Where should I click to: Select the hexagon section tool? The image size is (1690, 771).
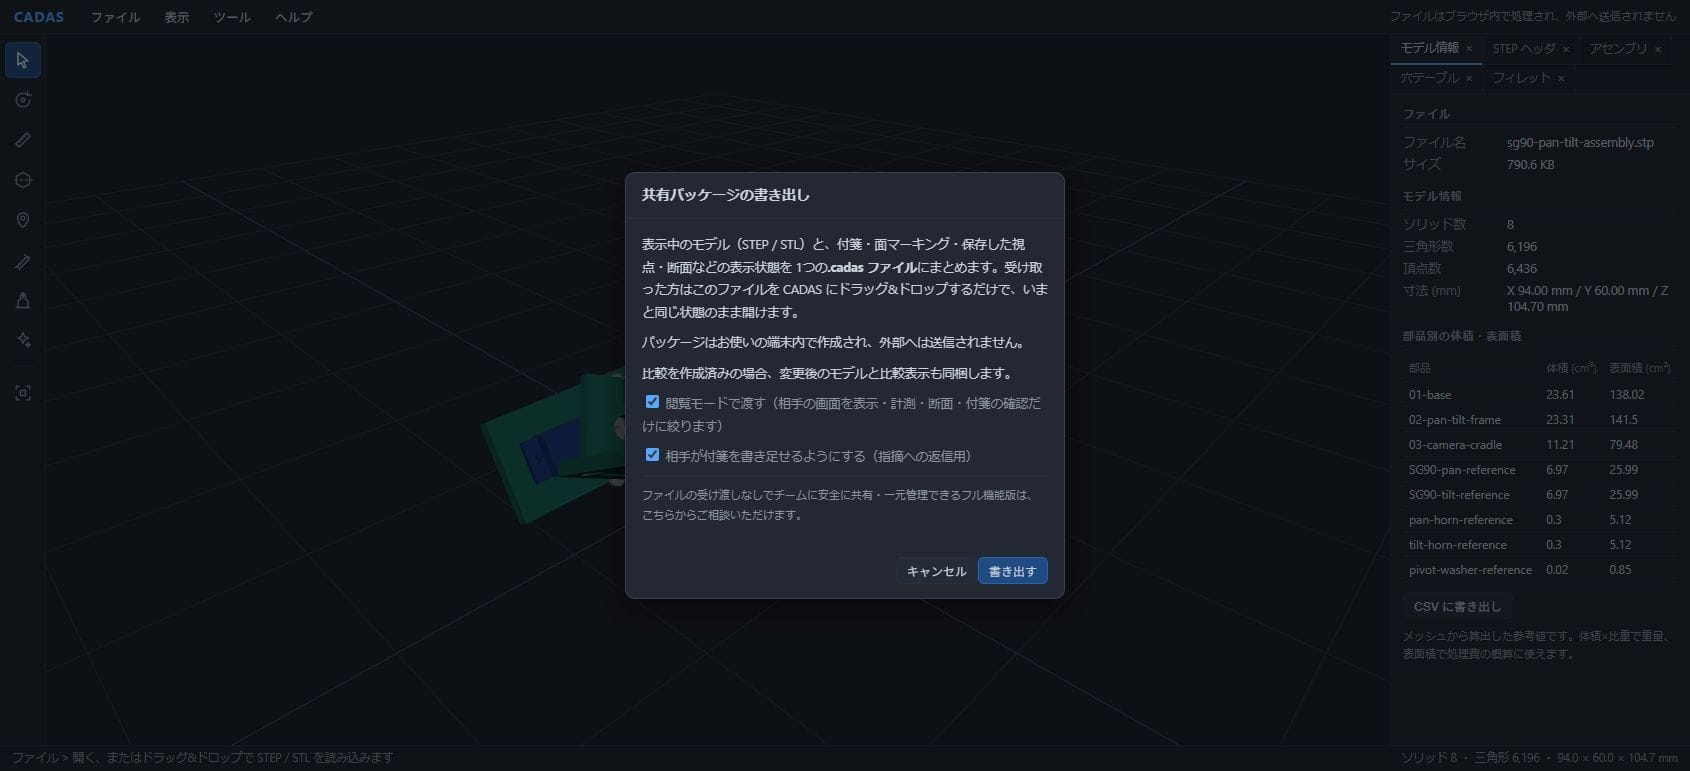[x=23, y=180]
